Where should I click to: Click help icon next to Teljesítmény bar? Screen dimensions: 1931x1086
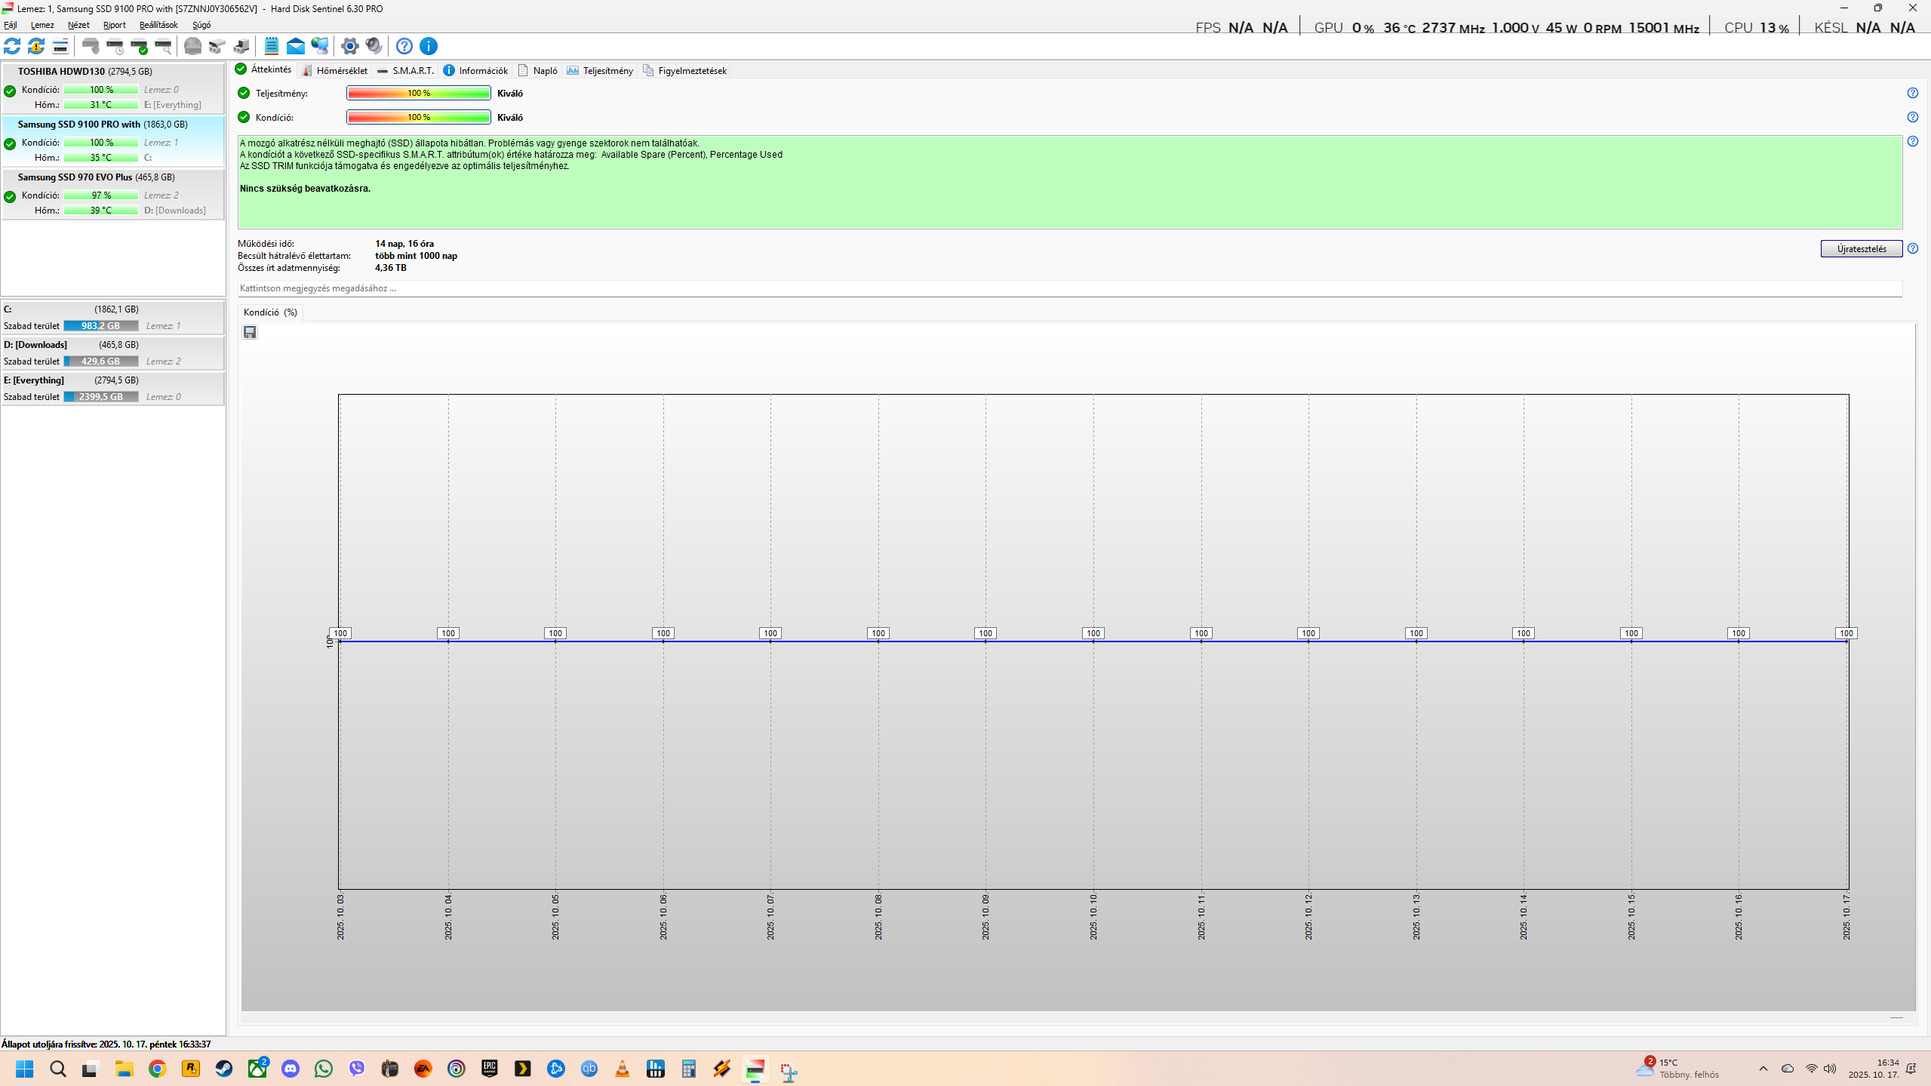1912,93
